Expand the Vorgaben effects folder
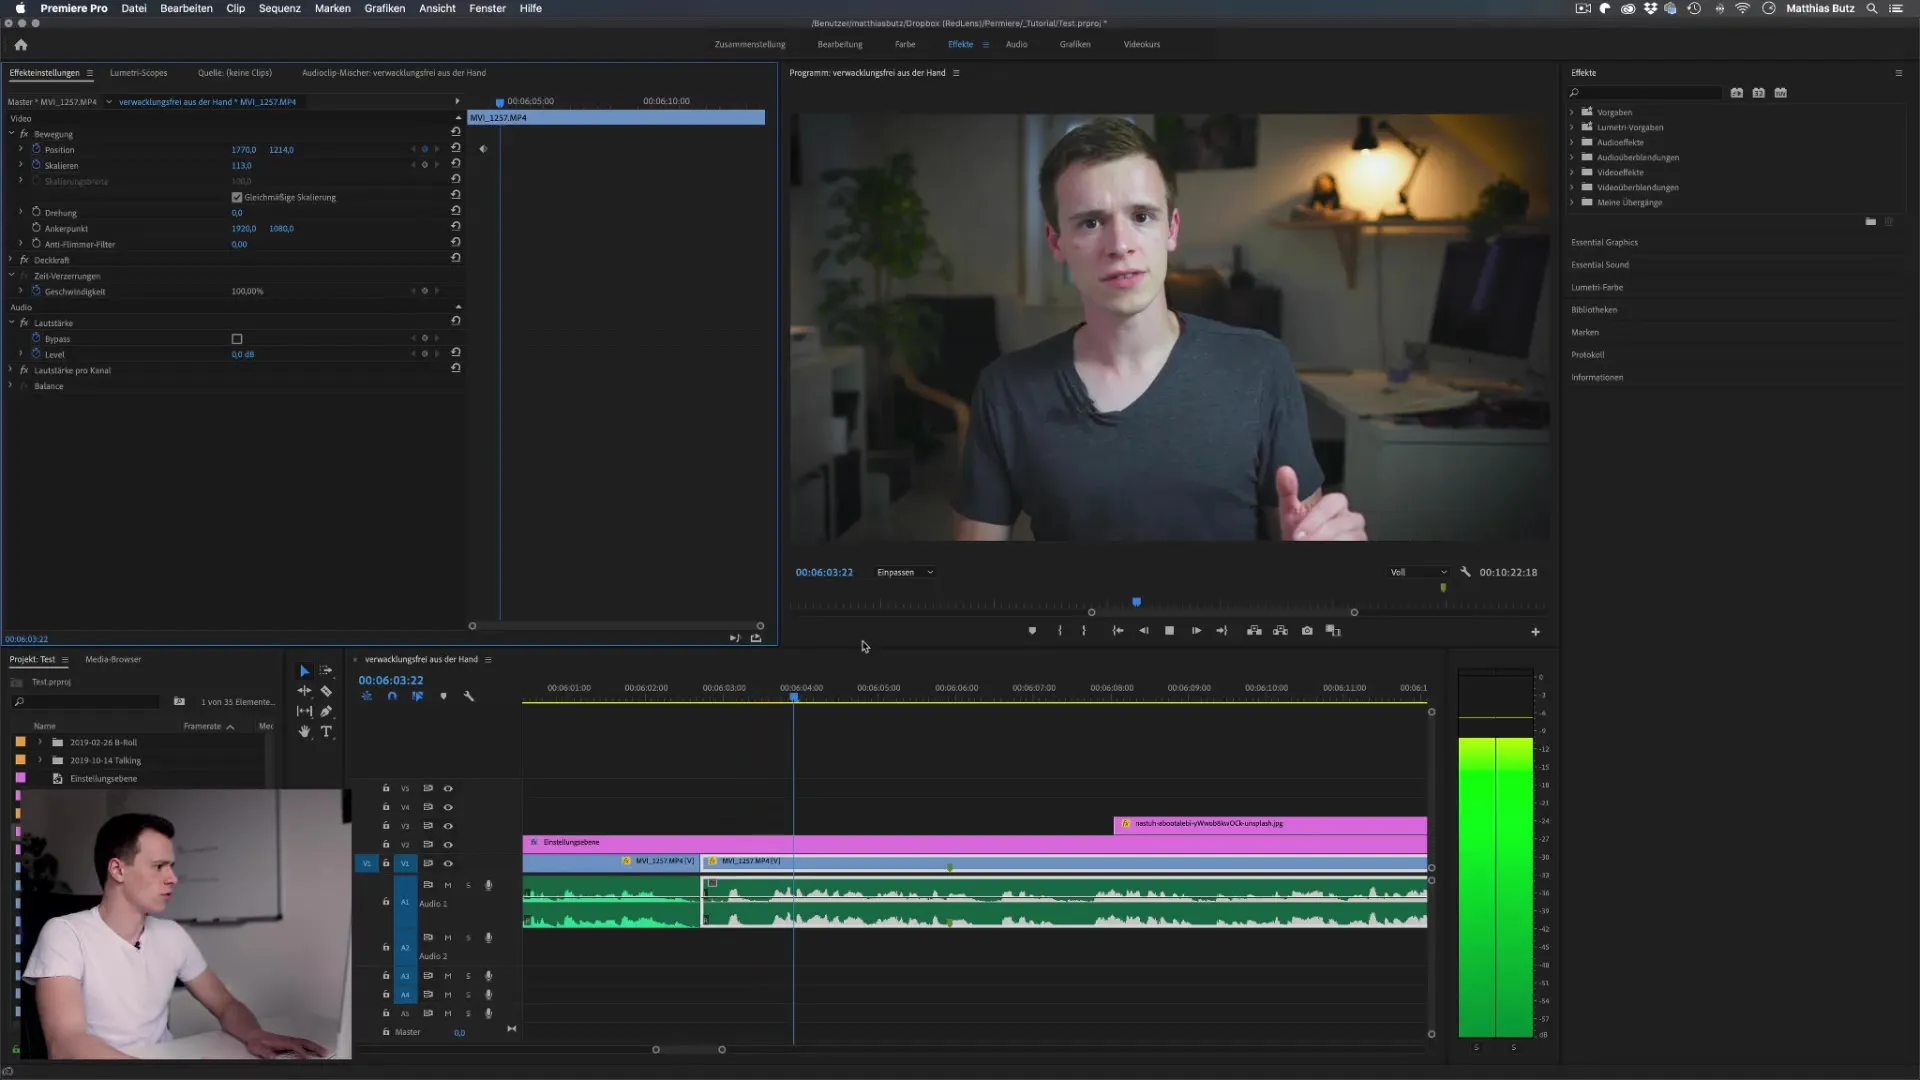 1572,112
